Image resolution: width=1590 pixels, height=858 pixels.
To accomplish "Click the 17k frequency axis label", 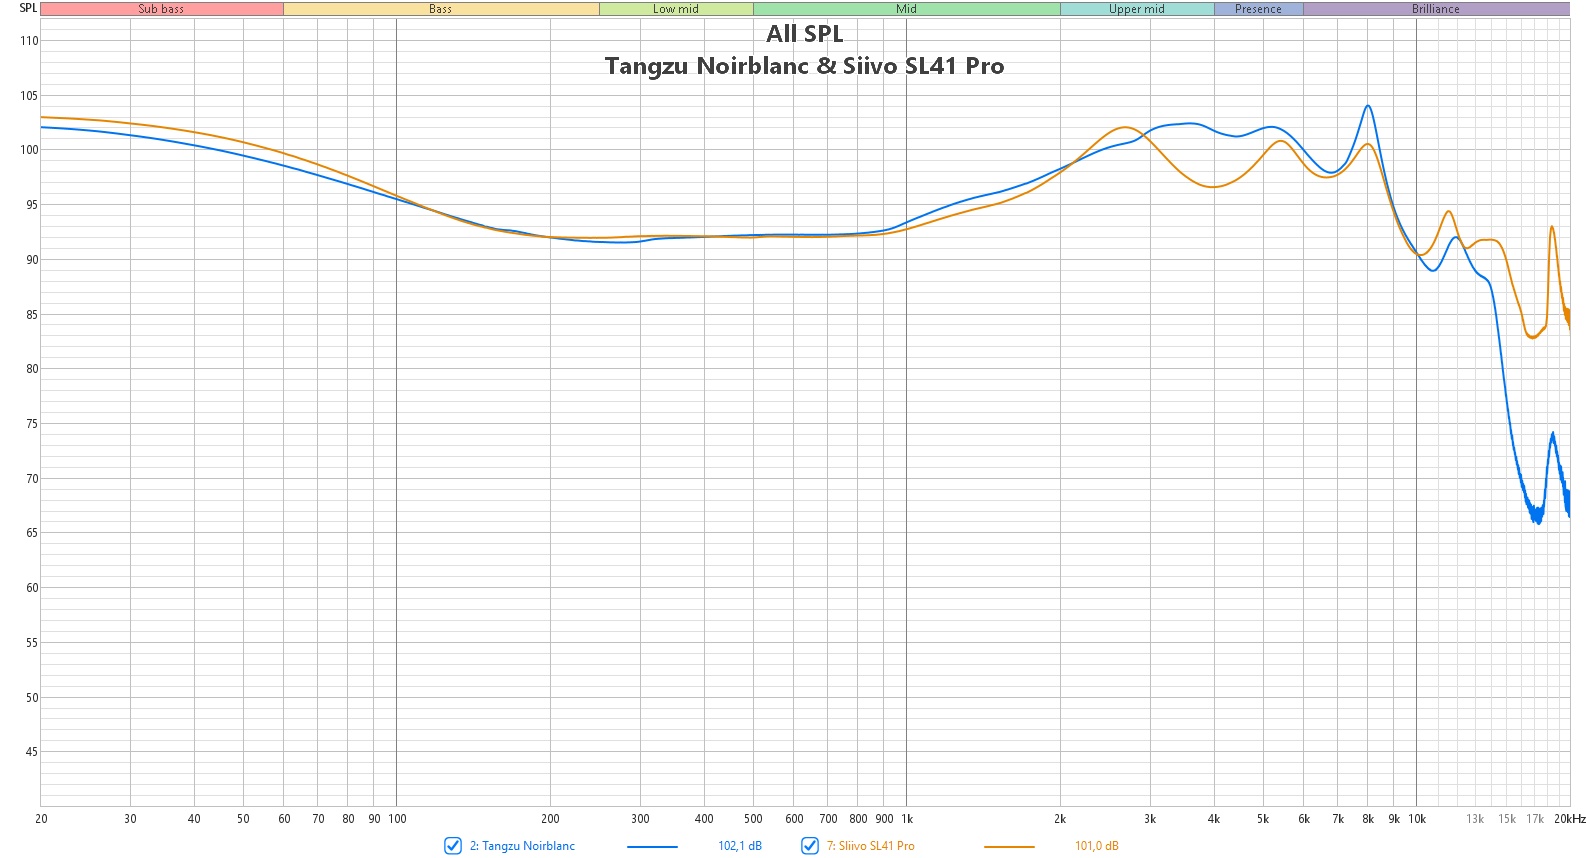I will click(1535, 819).
